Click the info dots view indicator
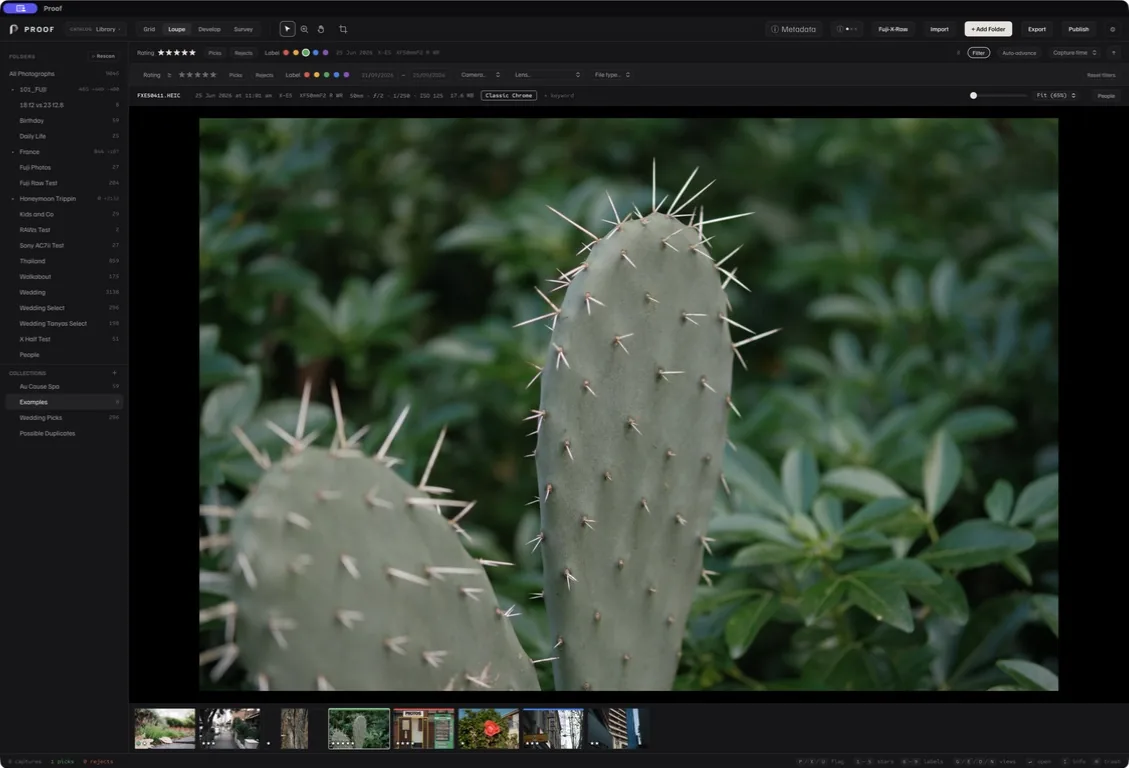 pos(847,30)
